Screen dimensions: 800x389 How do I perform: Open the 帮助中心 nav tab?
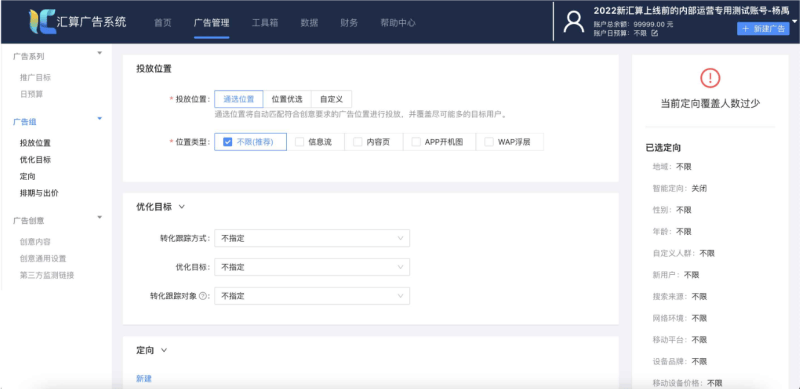(397, 22)
